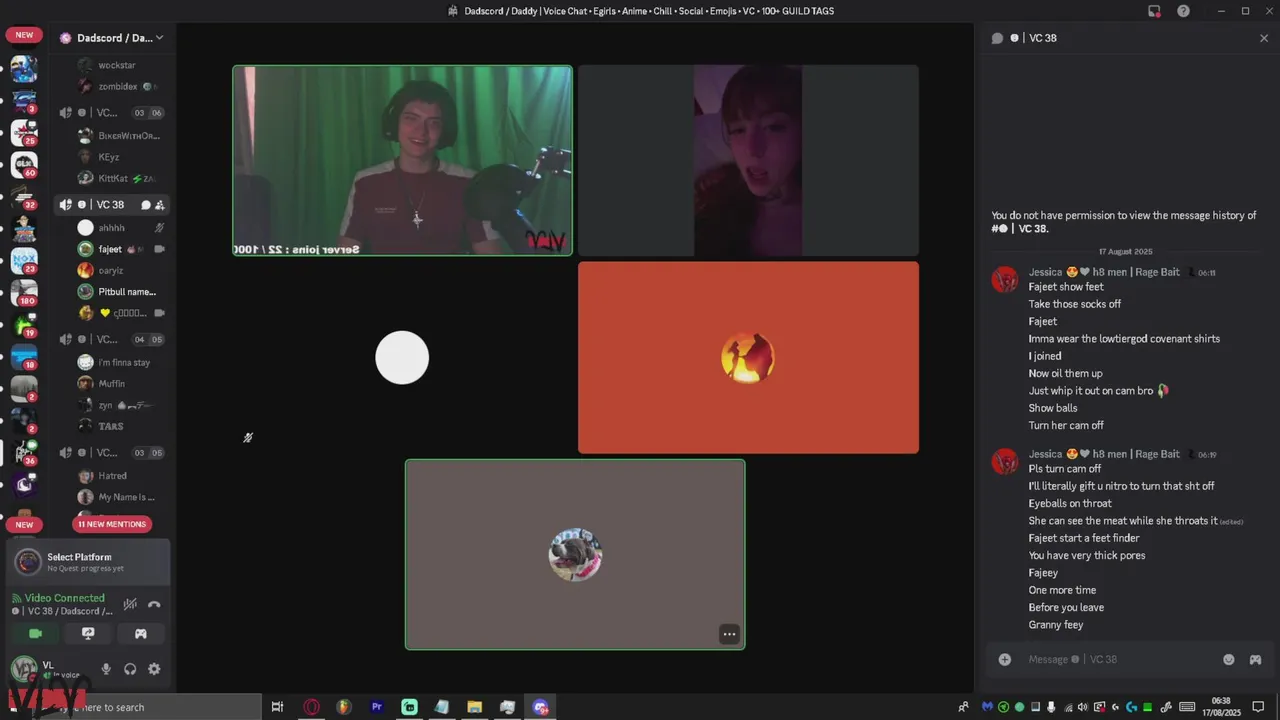
Task: Focus the green-room webcam video tile
Action: [403, 161]
